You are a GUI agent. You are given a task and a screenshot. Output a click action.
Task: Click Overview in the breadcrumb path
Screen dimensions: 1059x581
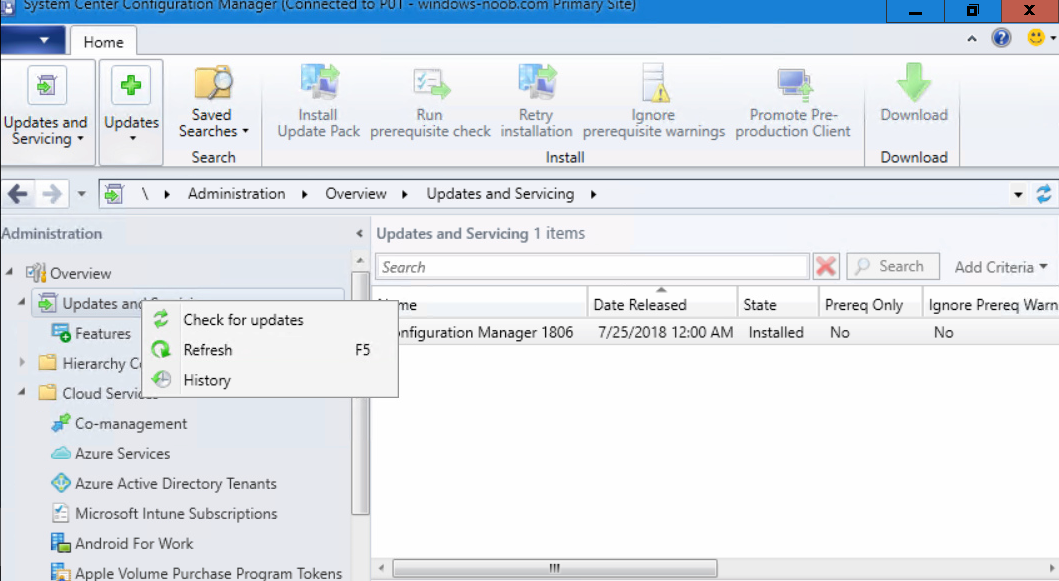[x=356, y=194]
